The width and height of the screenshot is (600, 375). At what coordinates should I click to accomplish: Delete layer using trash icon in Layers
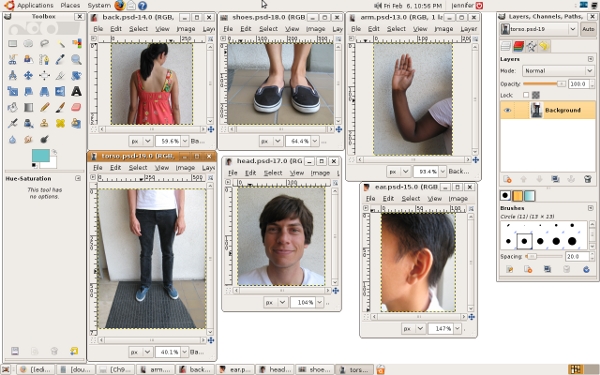point(588,179)
